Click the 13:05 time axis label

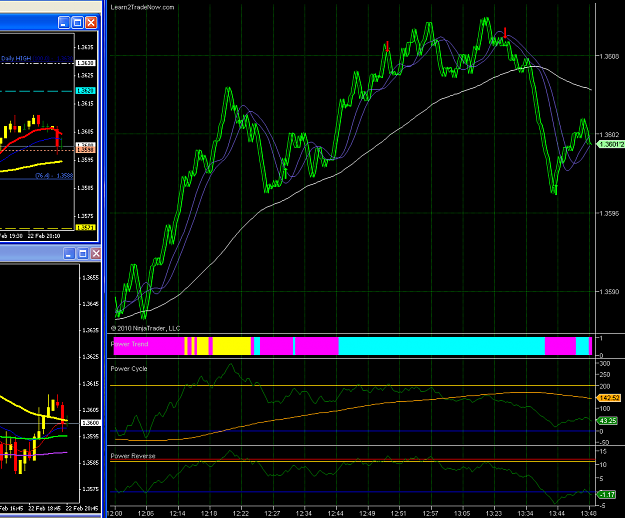[462, 513]
